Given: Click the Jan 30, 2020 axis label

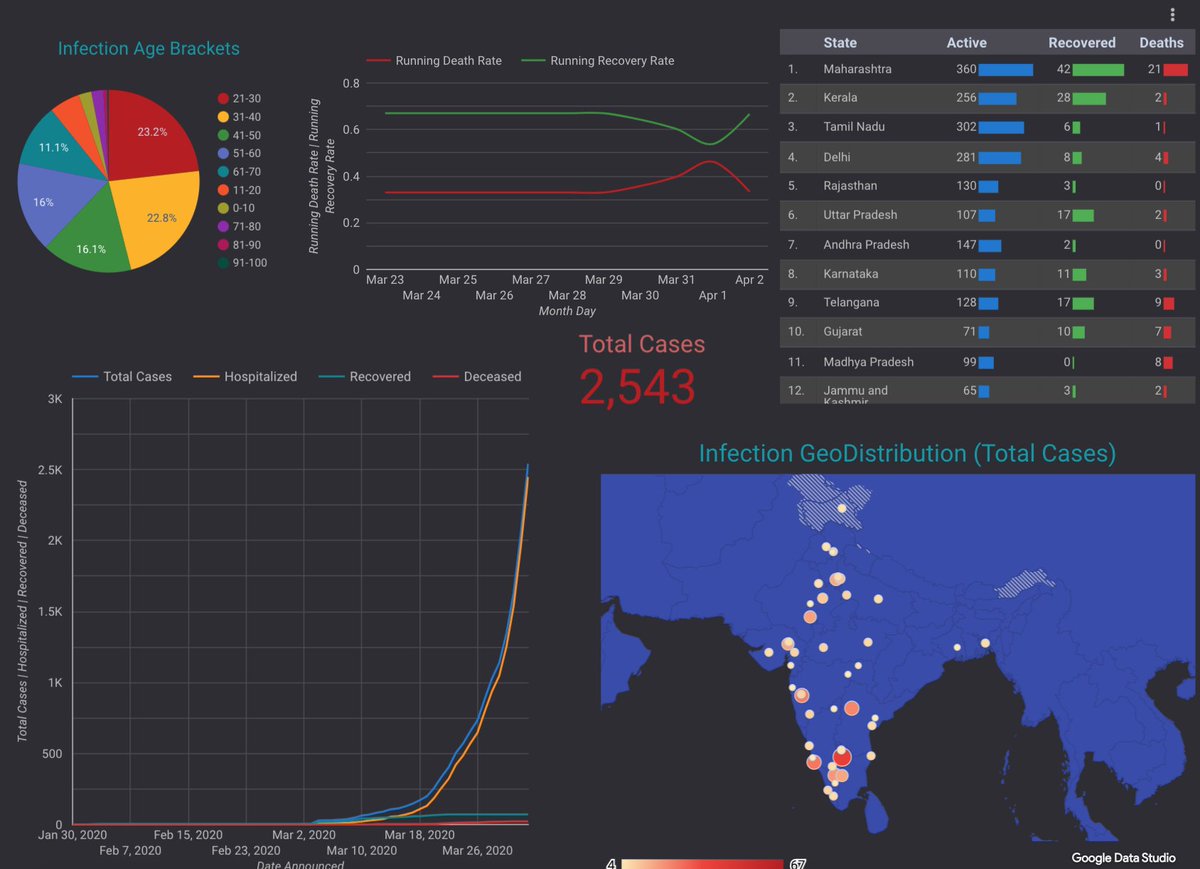Looking at the screenshot, I should tap(73, 834).
